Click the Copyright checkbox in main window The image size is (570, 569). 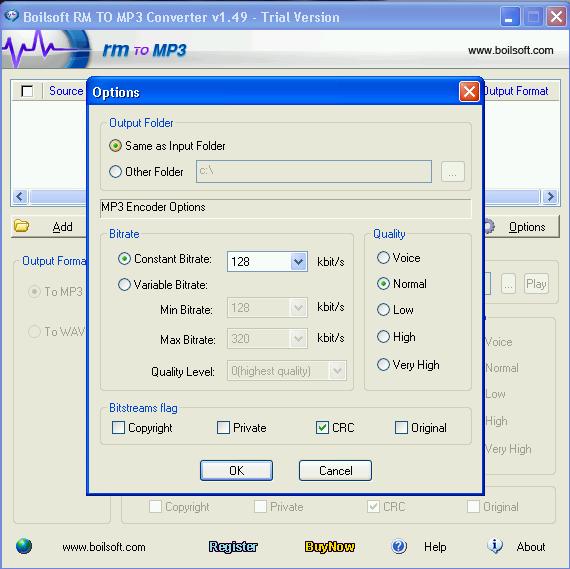156,506
